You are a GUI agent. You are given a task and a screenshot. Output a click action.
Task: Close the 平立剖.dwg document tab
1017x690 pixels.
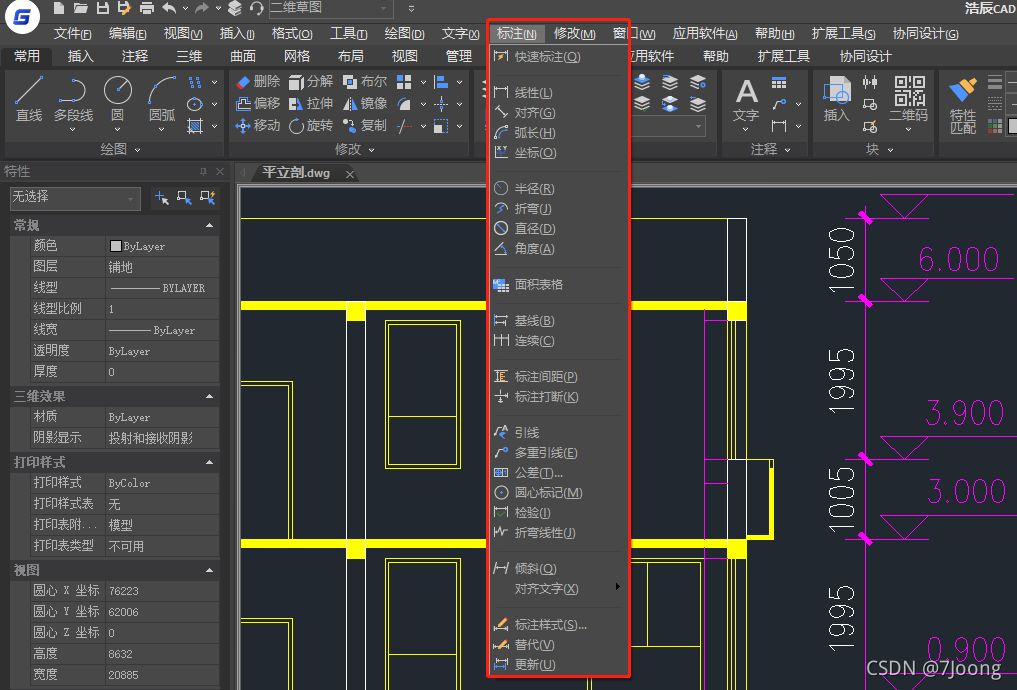click(x=350, y=174)
